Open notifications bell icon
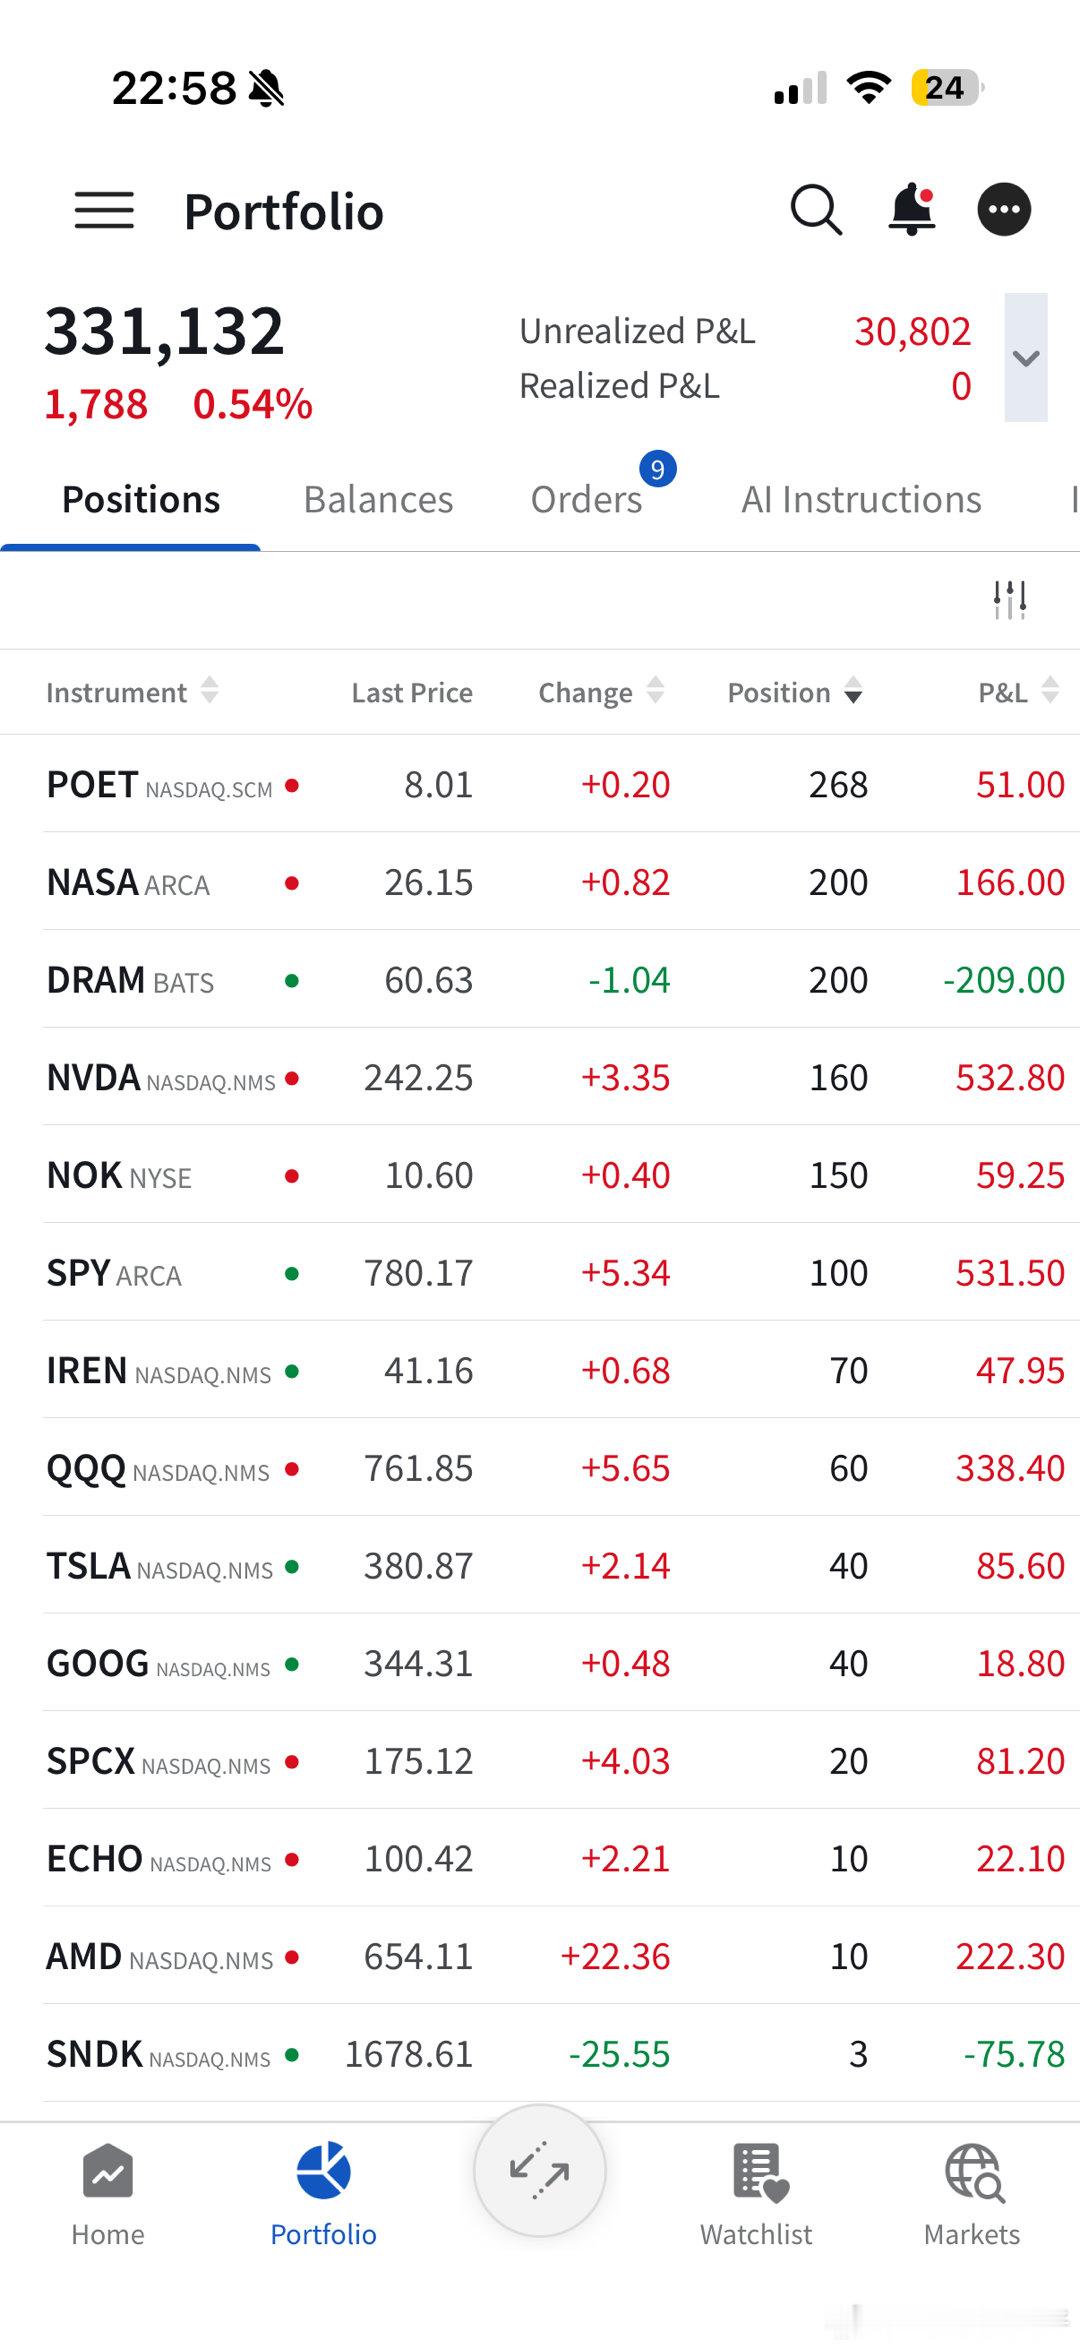The width and height of the screenshot is (1080, 2349). tap(912, 209)
